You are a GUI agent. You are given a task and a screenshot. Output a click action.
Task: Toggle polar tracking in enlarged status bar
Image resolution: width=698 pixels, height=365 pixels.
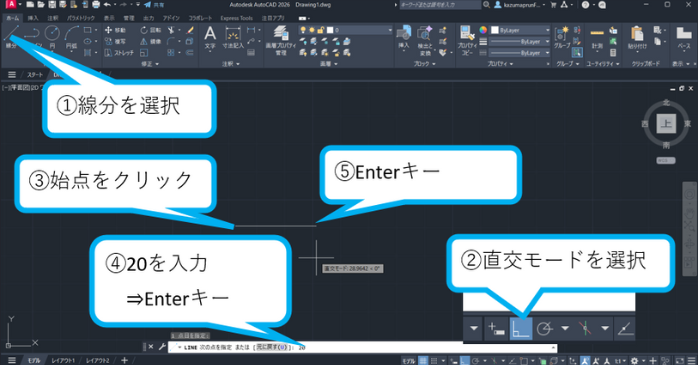point(545,329)
